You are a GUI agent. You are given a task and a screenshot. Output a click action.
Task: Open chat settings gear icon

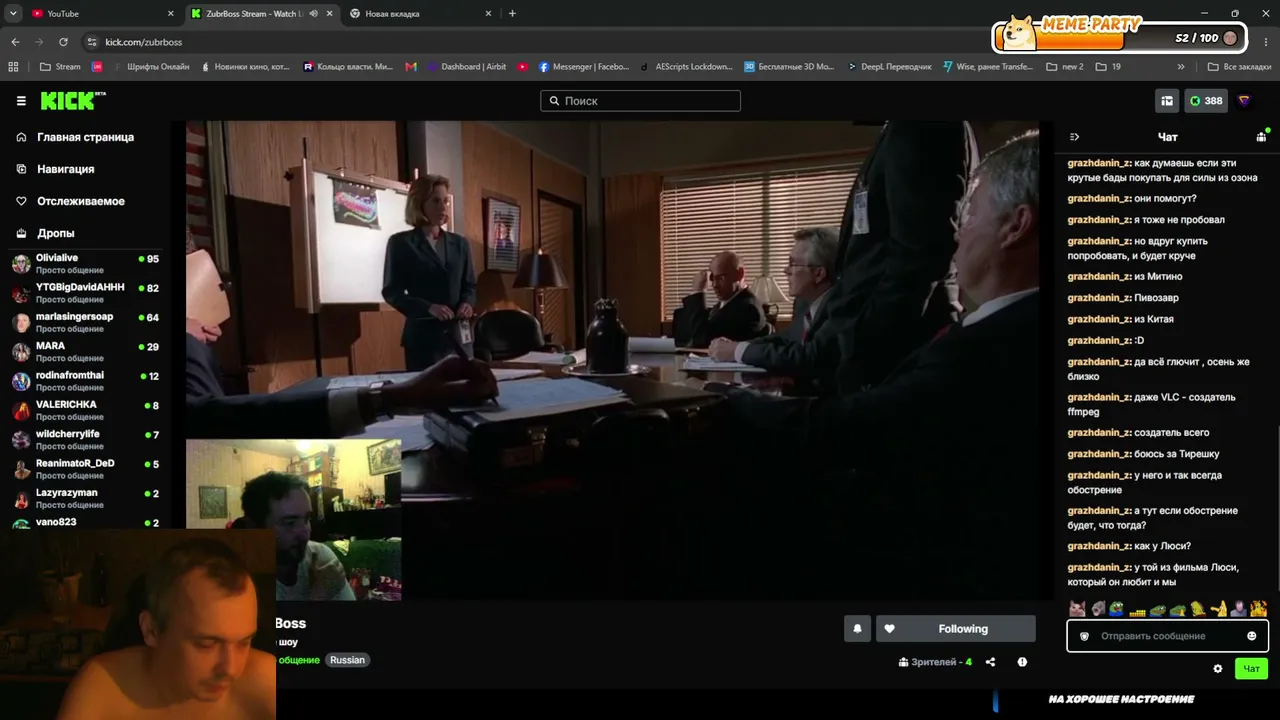(1218, 669)
